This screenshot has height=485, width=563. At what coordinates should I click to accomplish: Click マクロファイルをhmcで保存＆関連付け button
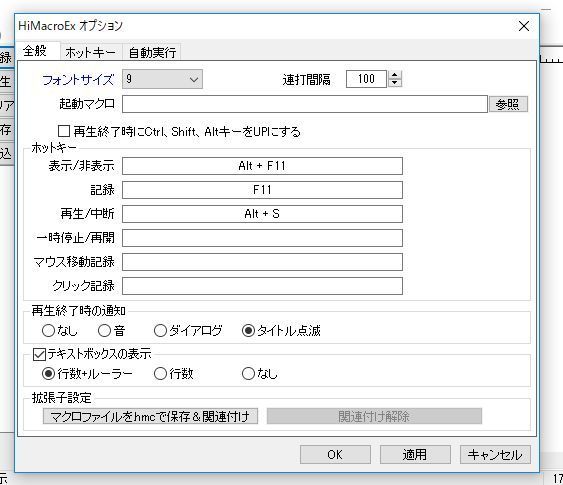150,416
